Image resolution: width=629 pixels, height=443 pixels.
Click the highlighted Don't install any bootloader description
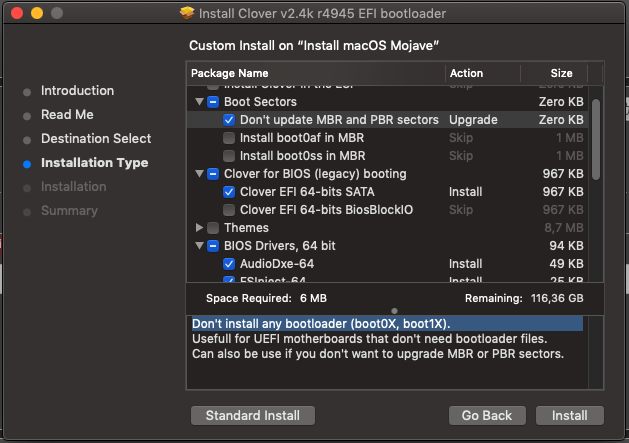tap(387, 324)
